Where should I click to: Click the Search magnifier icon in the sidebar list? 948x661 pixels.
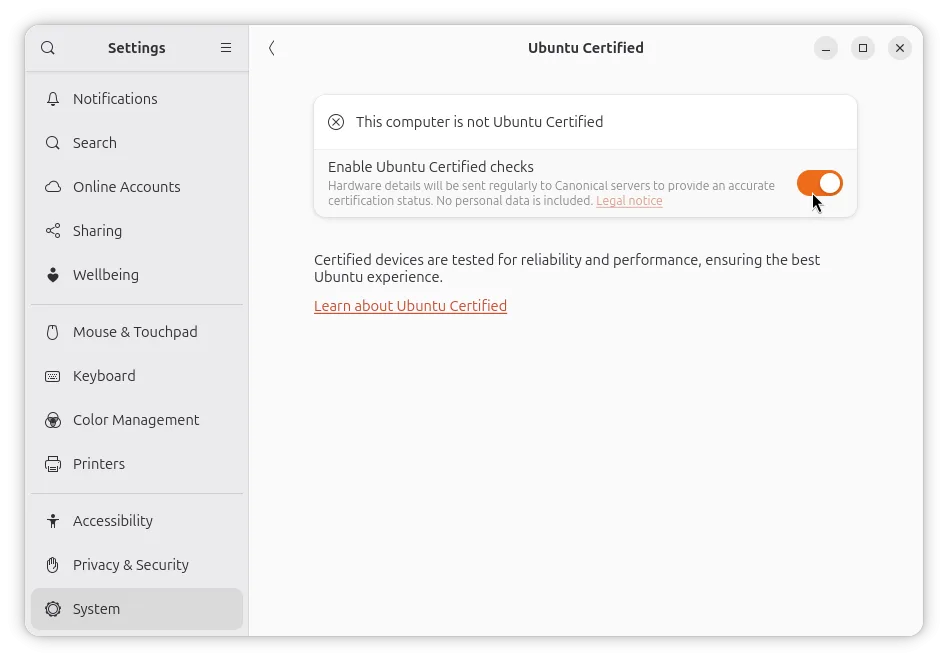(53, 143)
